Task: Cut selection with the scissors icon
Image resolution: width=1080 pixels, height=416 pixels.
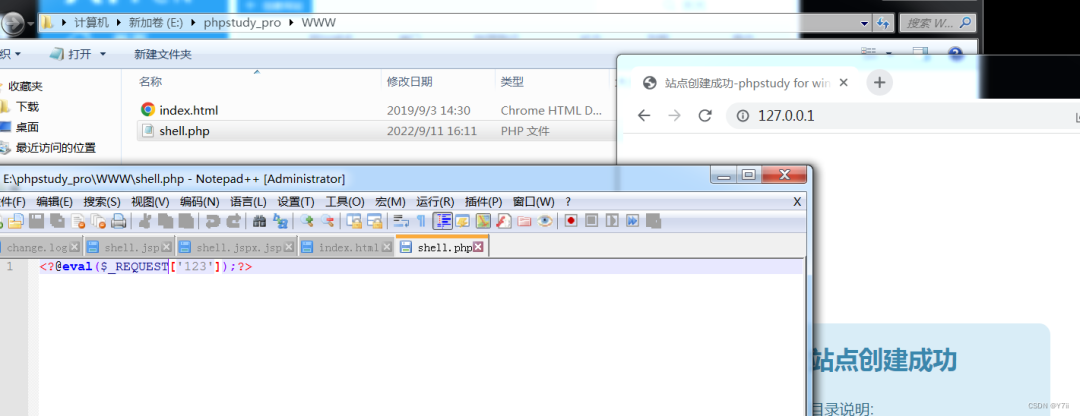Action: point(145,221)
